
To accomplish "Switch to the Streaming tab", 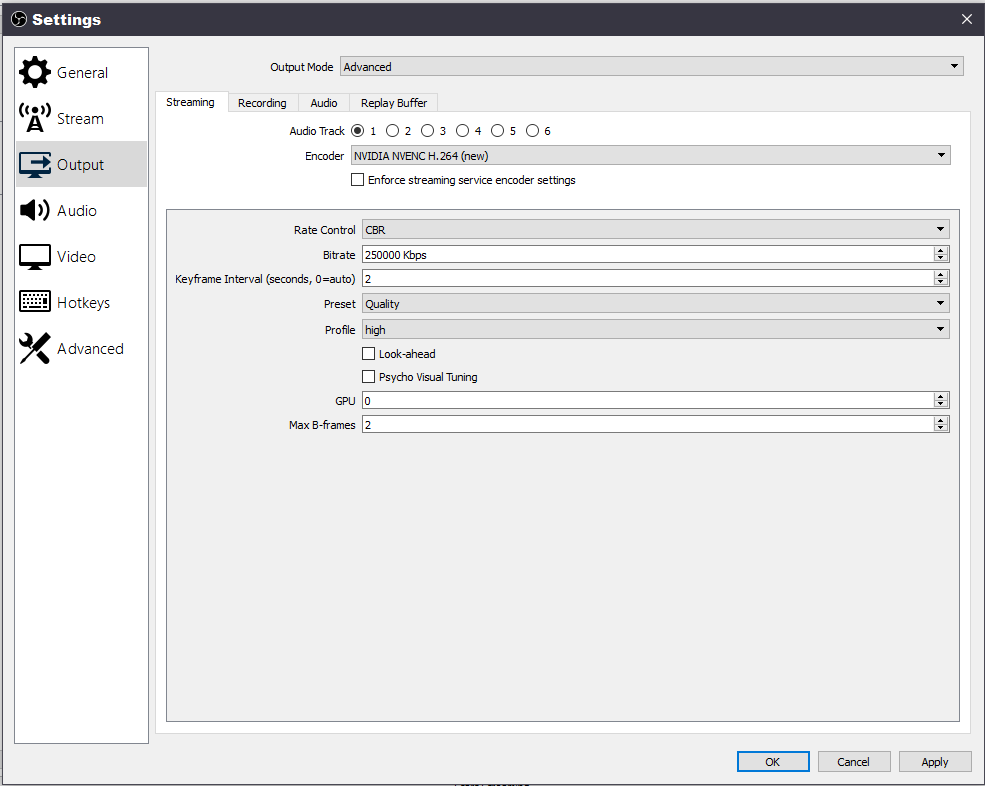I will pos(190,102).
